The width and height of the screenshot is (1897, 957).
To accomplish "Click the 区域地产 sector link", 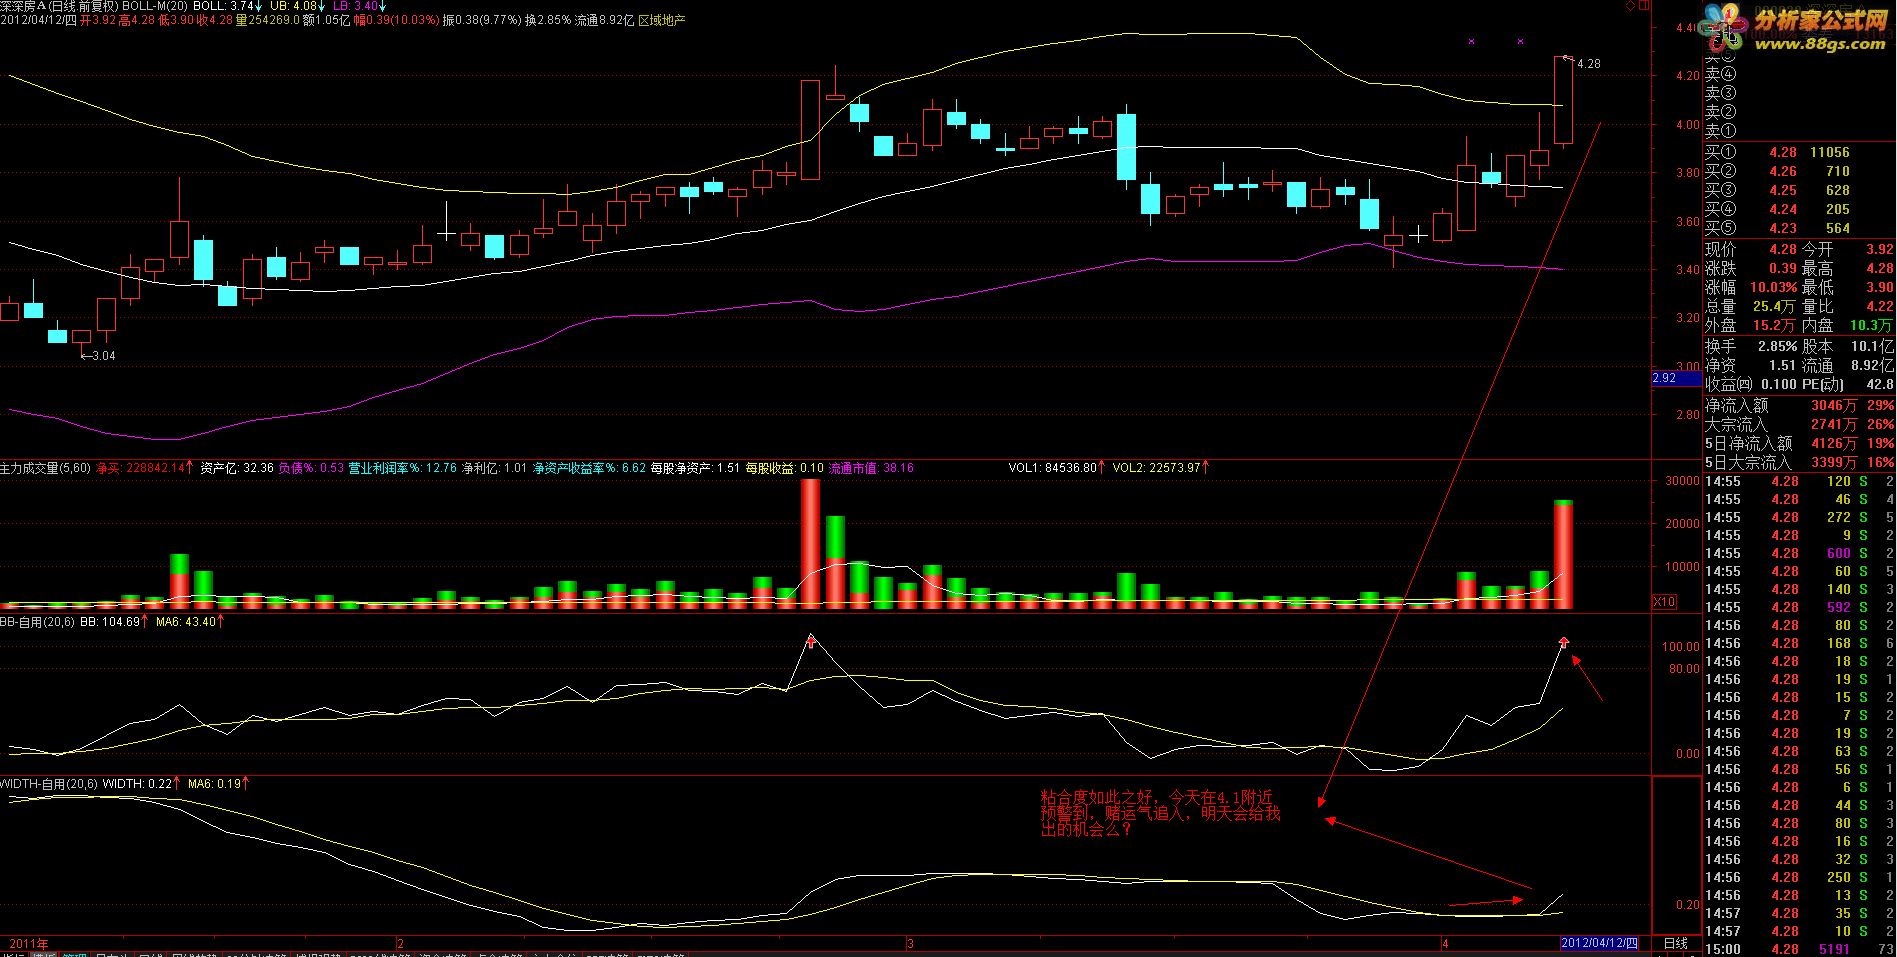I will coord(661,20).
